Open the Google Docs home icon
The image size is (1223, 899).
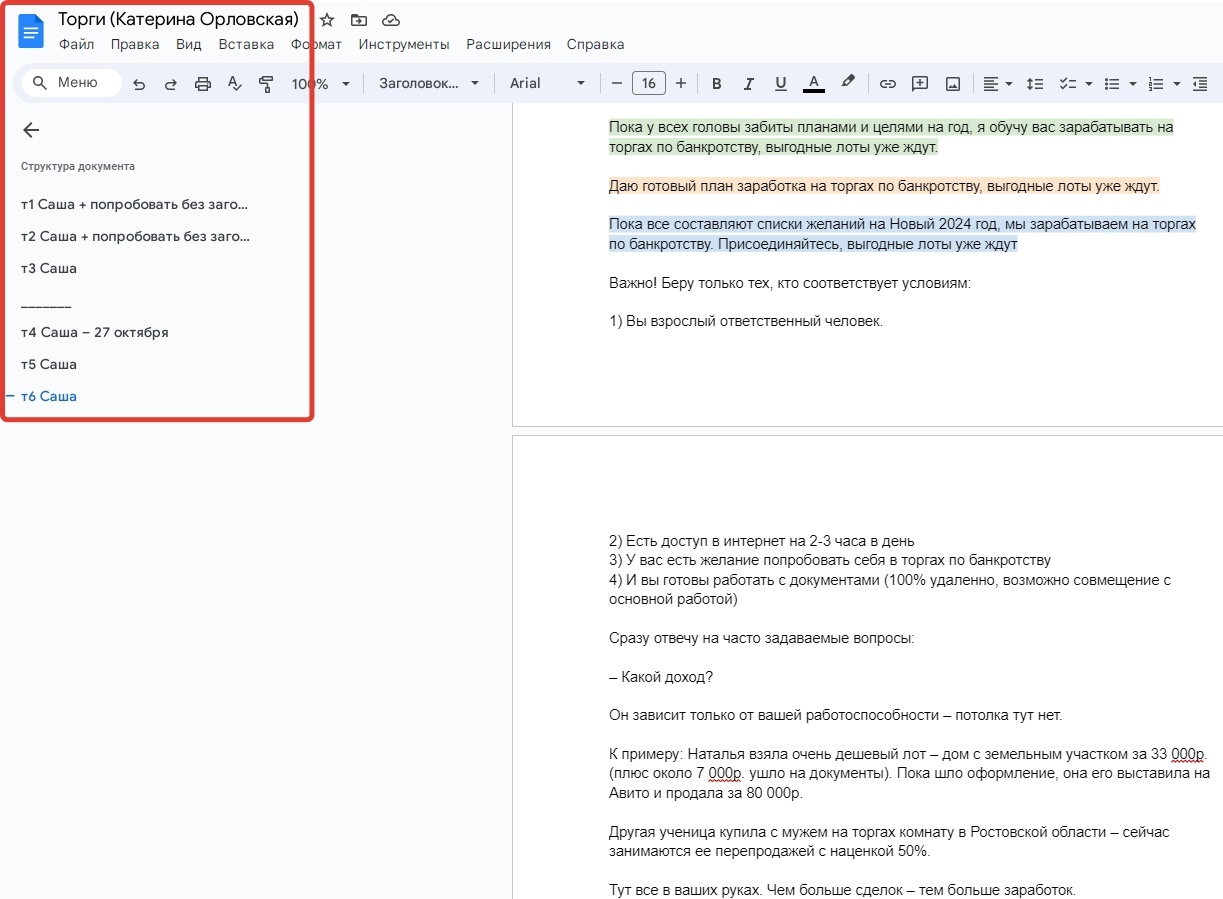[x=31, y=31]
